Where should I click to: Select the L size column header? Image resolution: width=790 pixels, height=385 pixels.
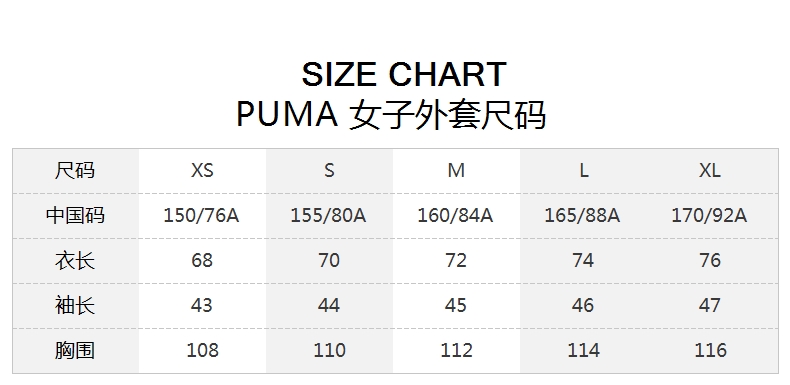(x=583, y=170)
